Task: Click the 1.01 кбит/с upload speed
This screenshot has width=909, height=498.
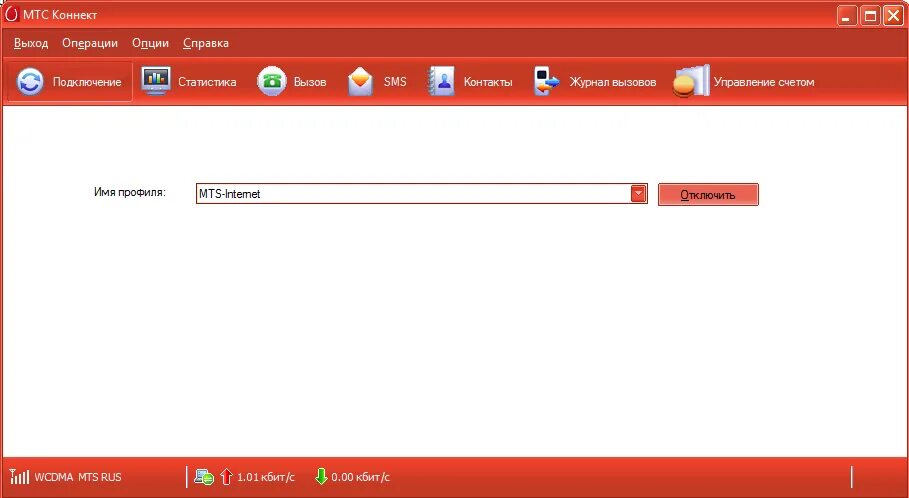Action: [266, 477]
